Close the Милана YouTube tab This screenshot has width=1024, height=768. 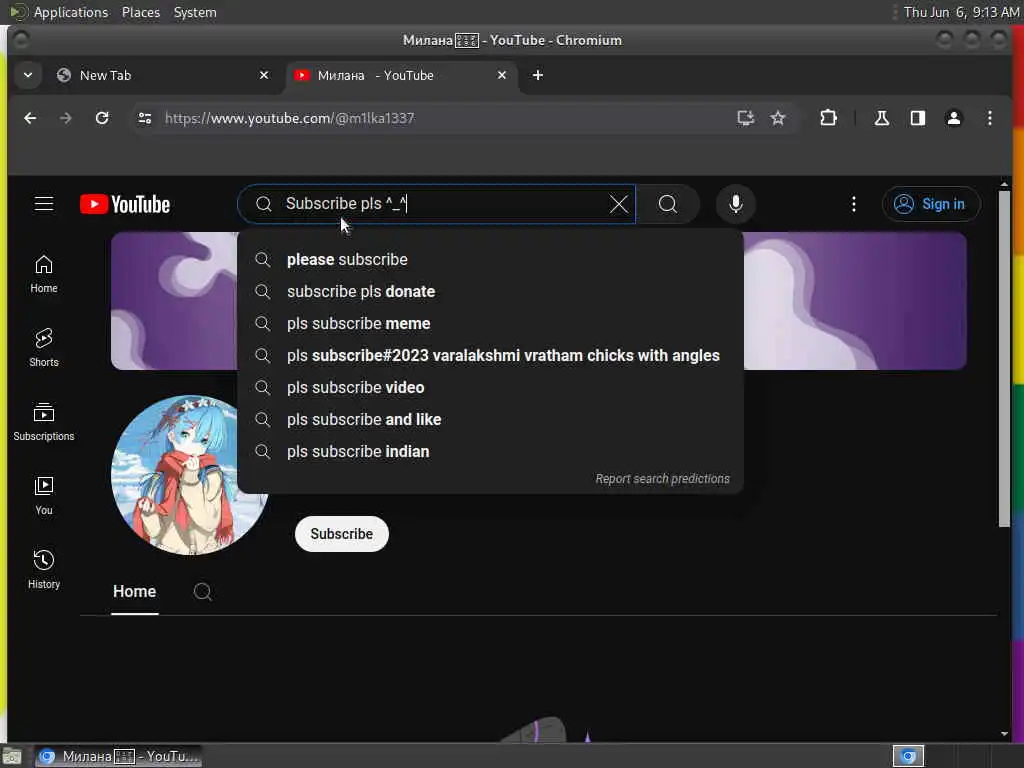pos(502,76)
